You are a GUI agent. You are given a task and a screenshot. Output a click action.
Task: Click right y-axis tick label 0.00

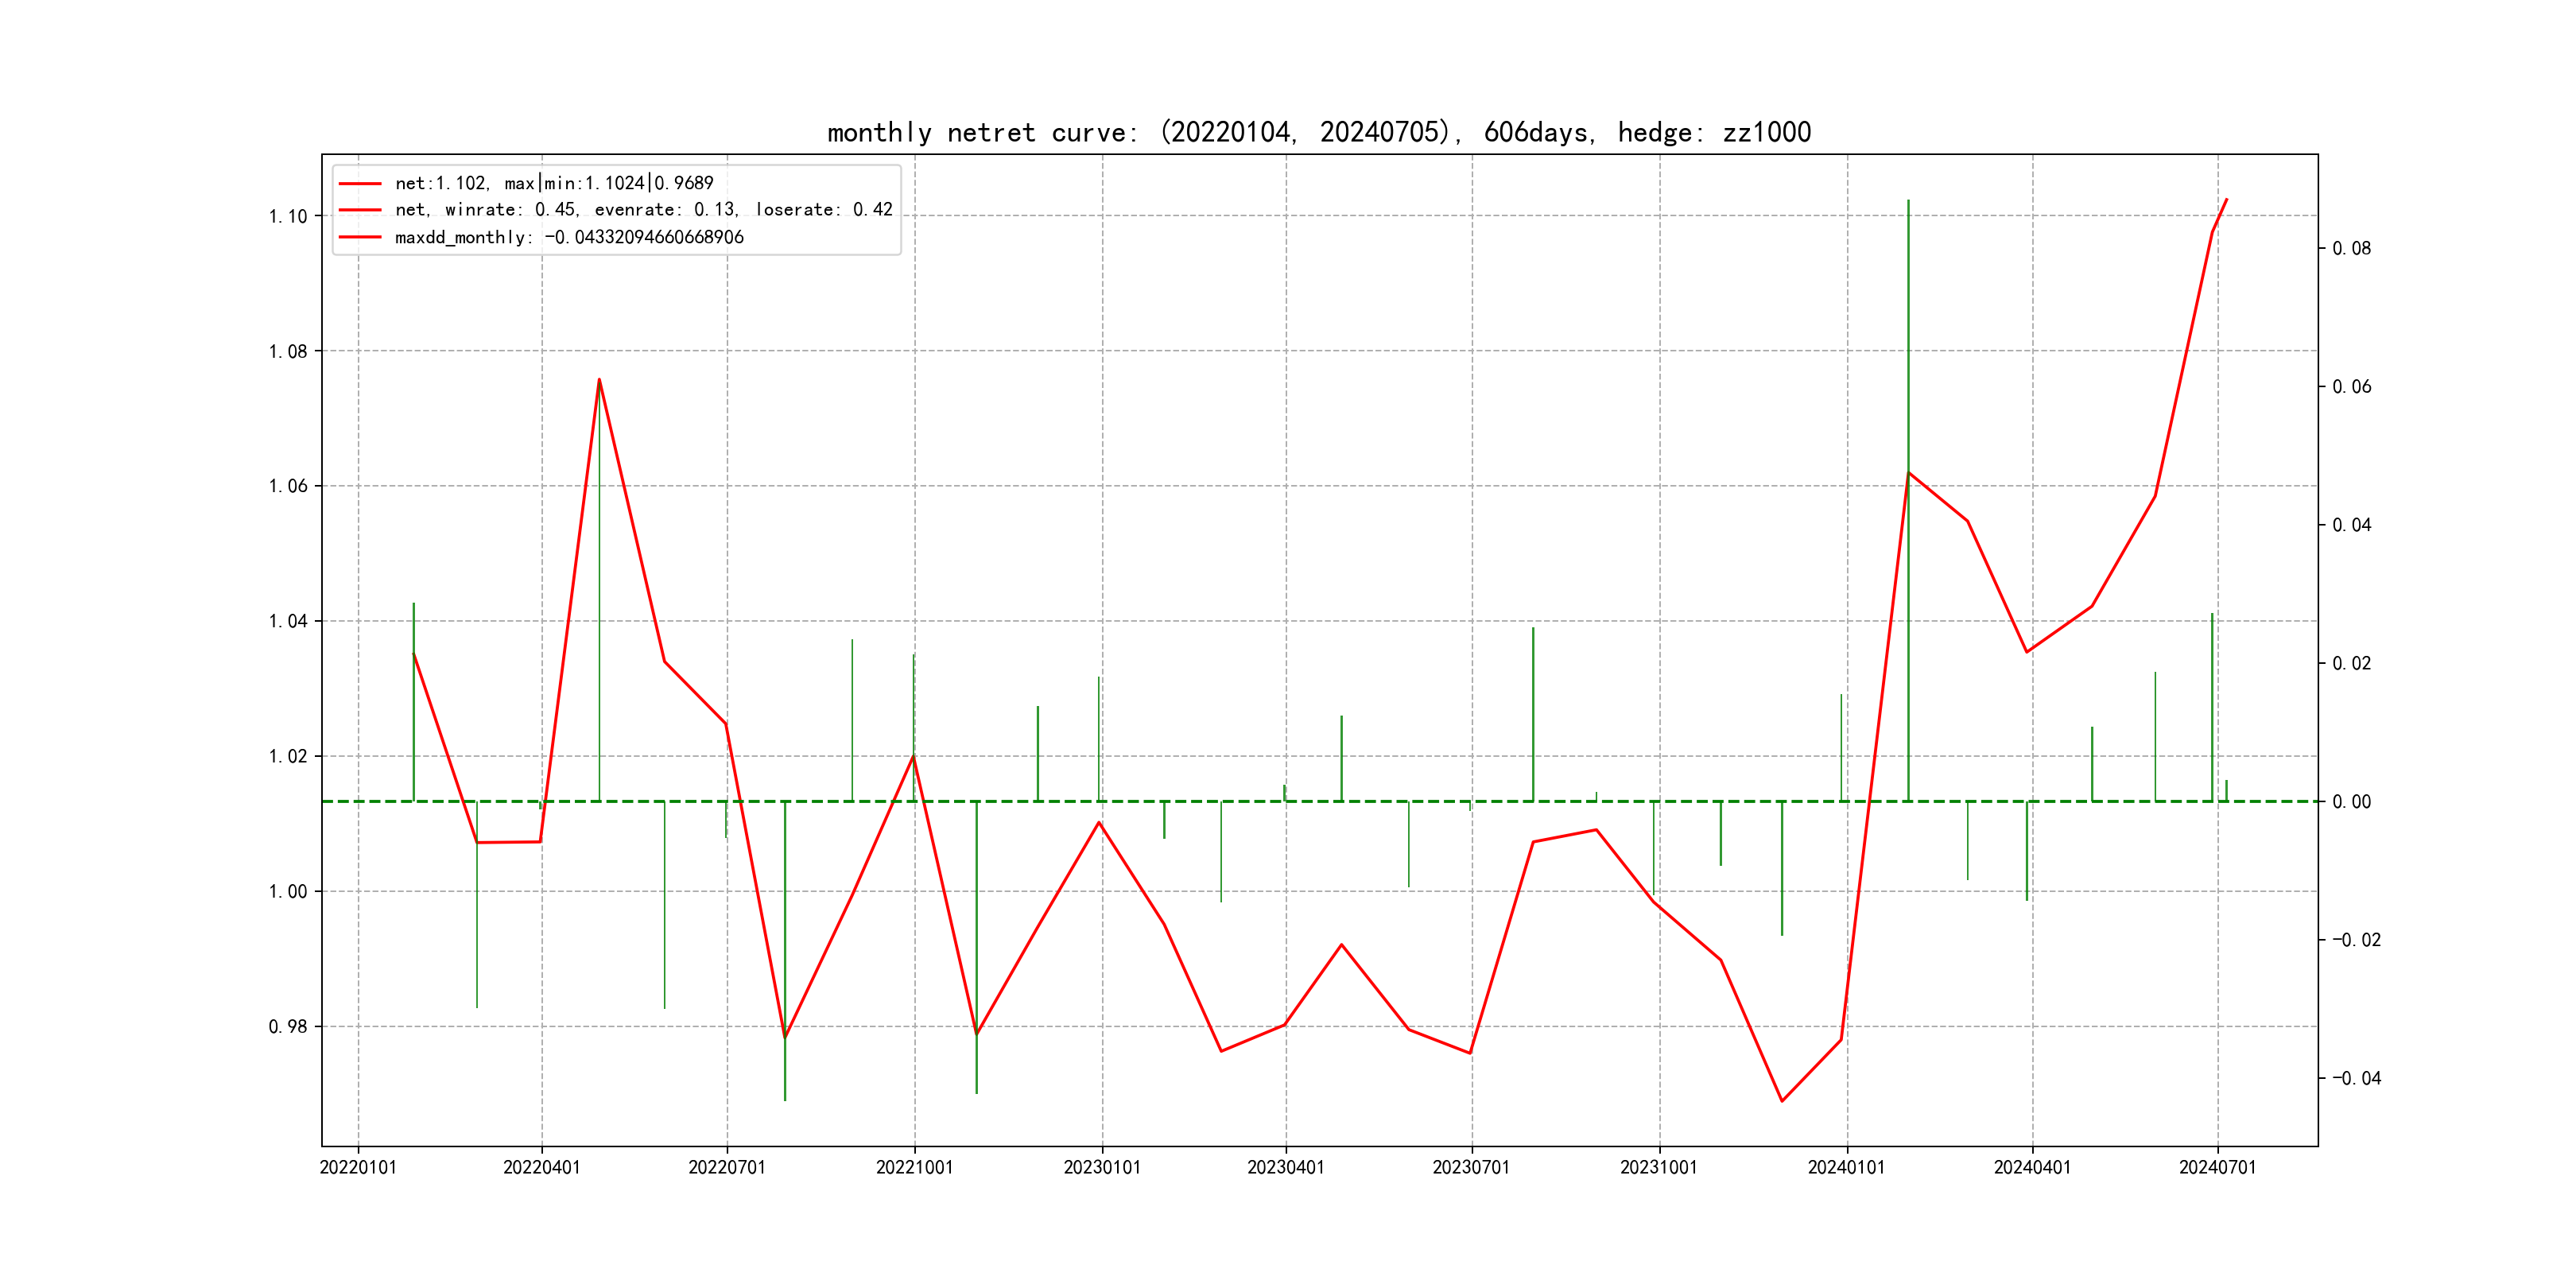coord(2351,802)
